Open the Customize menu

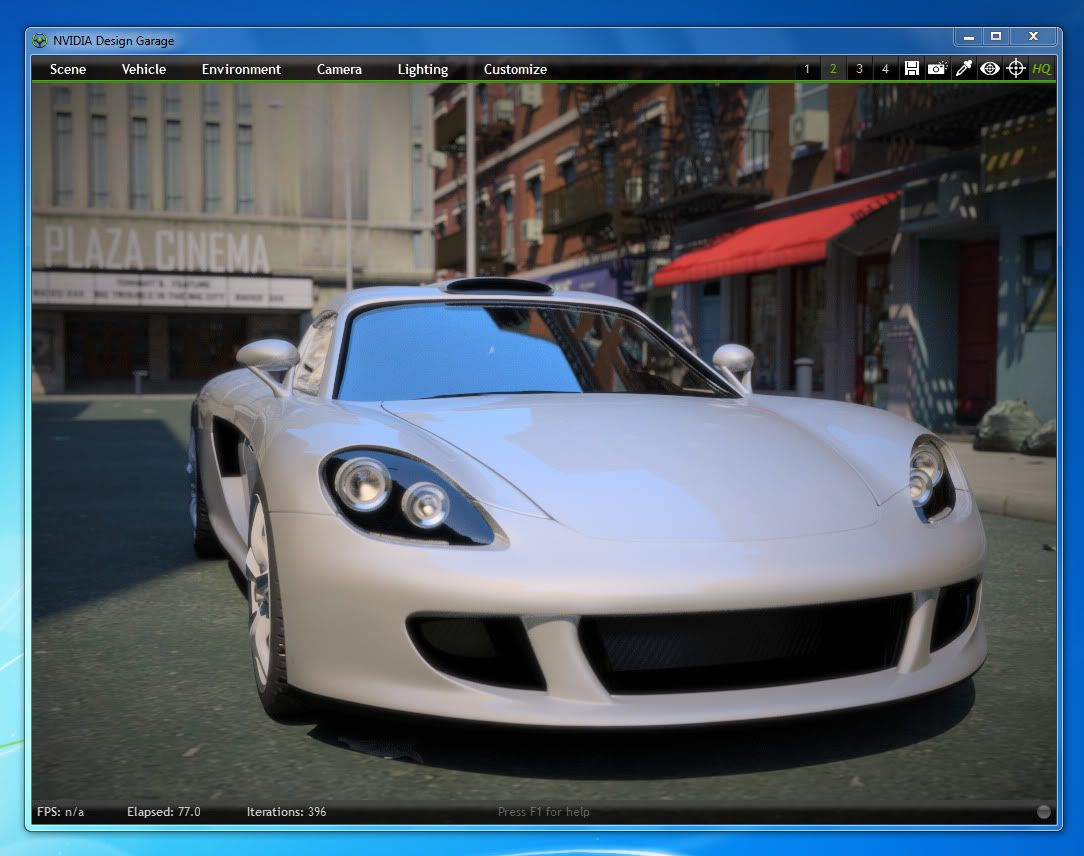point(515,69)
